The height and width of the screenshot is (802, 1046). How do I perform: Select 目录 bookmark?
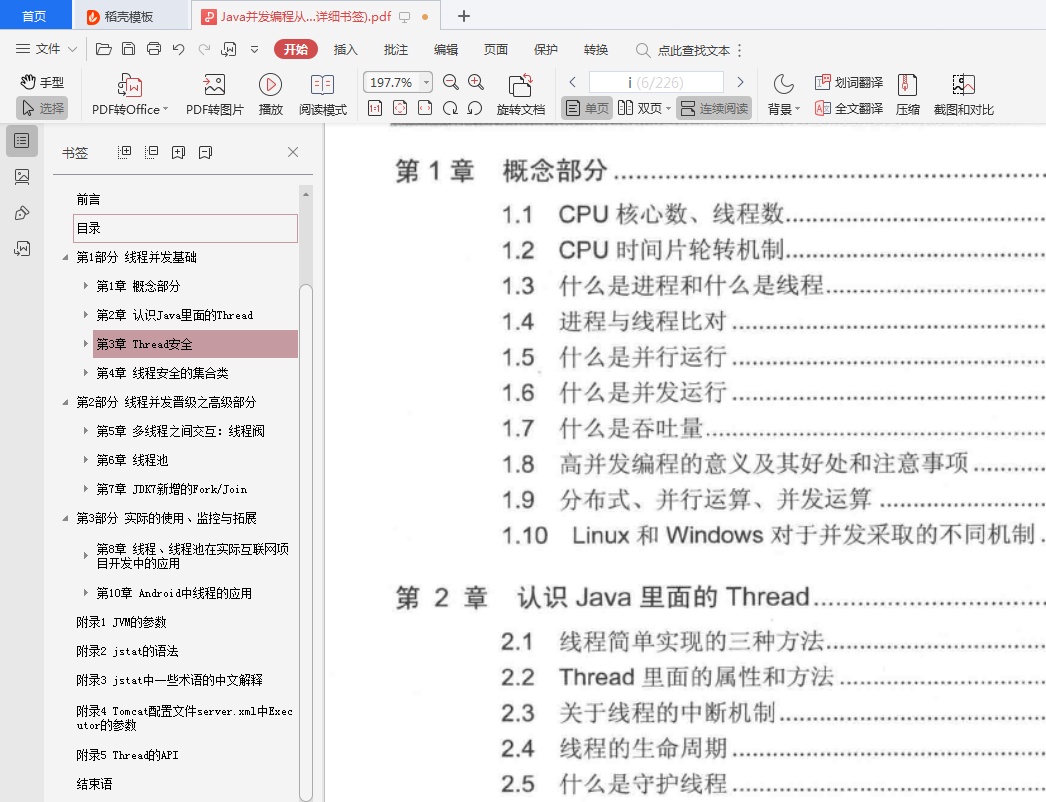tap(185, 228)
